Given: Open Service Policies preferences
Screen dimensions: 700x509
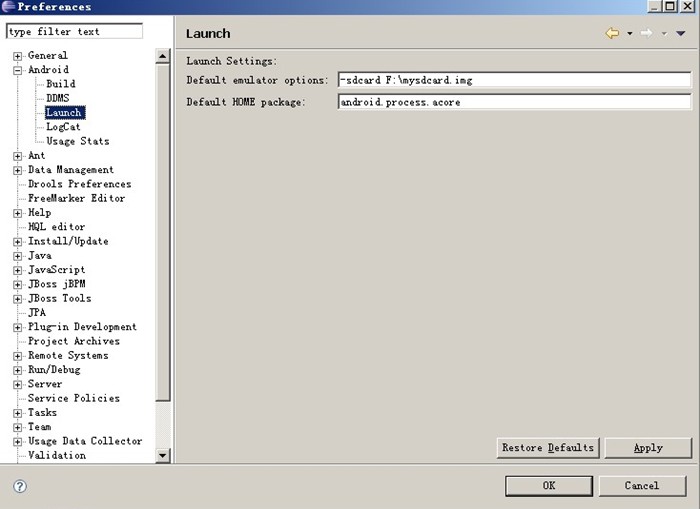Looking at the screenshot, I should [74, 398].
